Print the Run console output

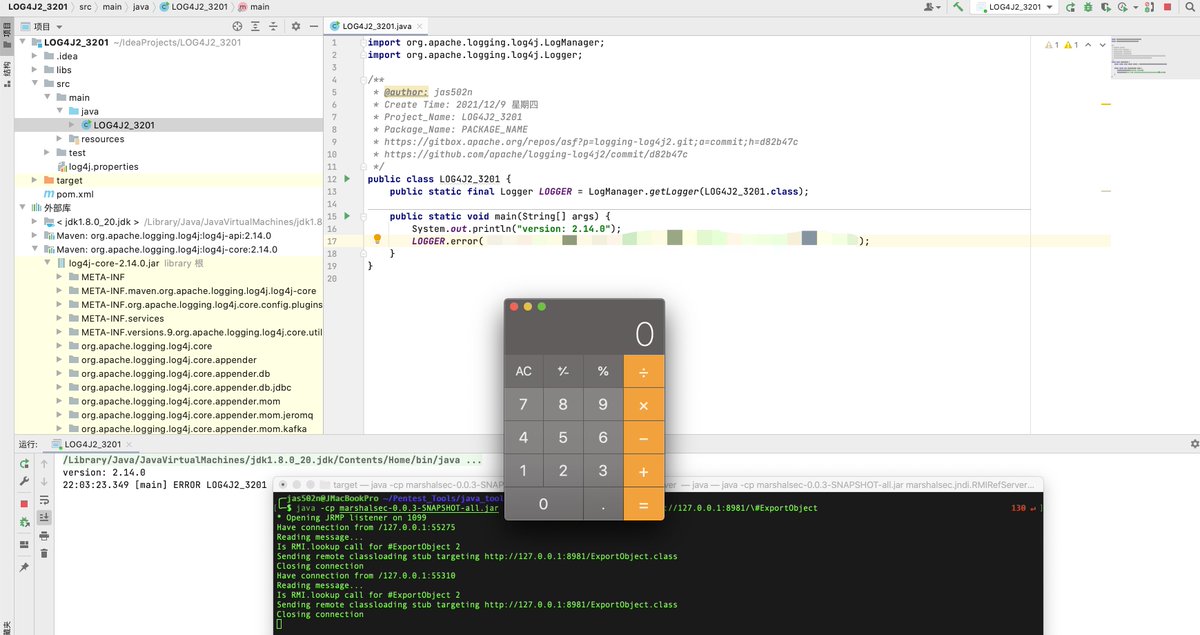[x=44, y=535]
